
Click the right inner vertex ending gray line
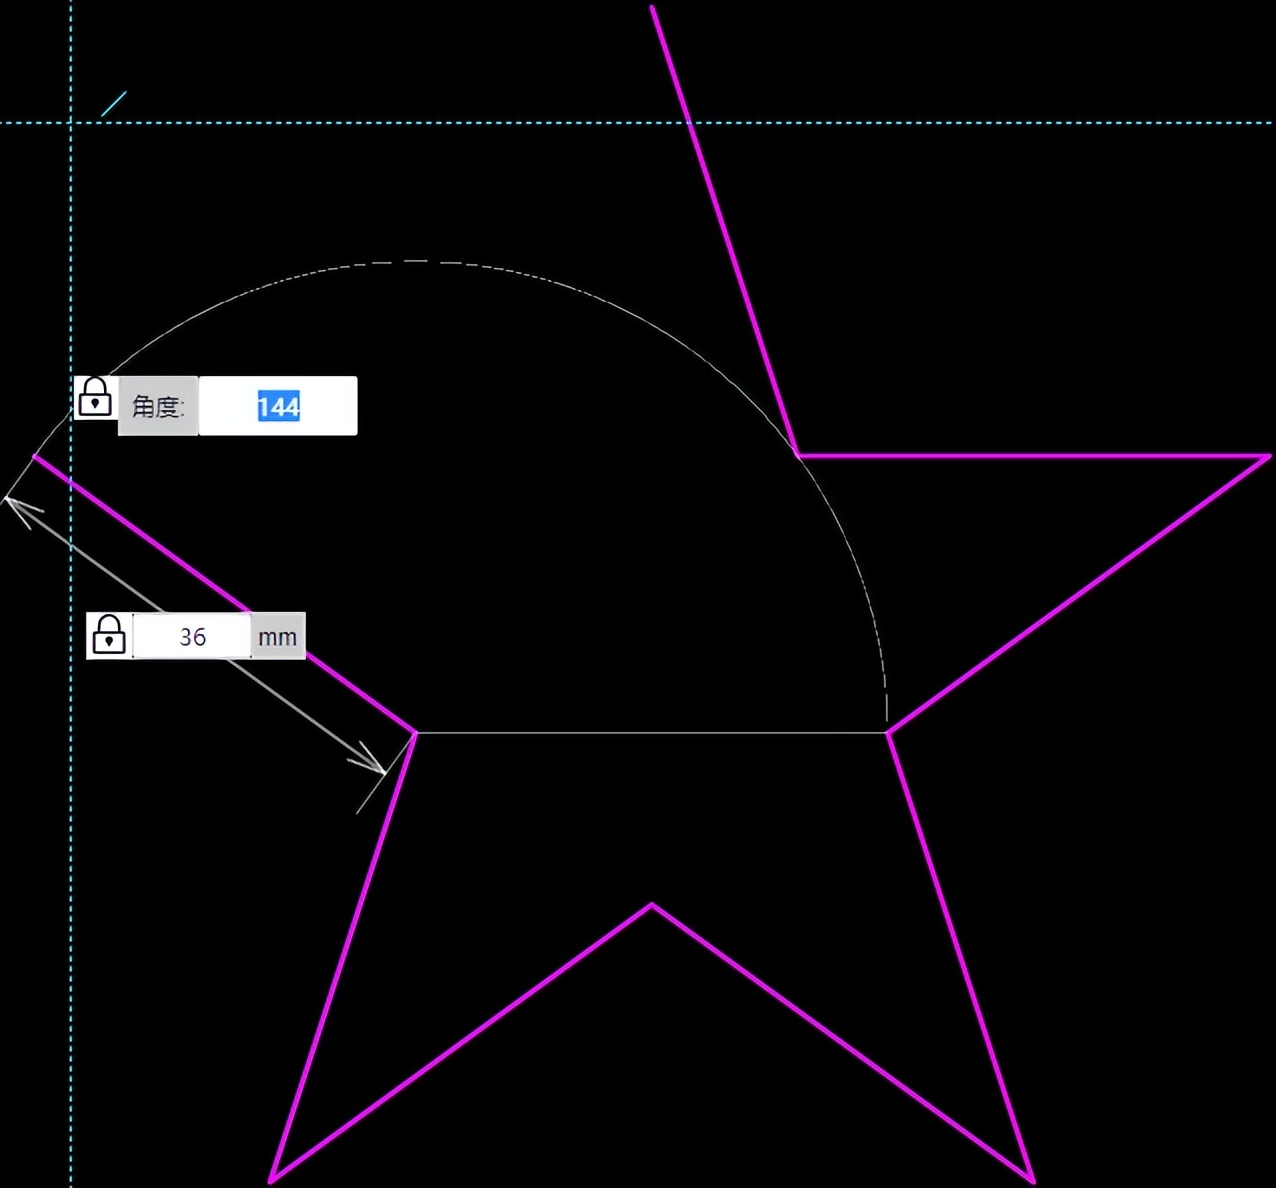(887, 733)
